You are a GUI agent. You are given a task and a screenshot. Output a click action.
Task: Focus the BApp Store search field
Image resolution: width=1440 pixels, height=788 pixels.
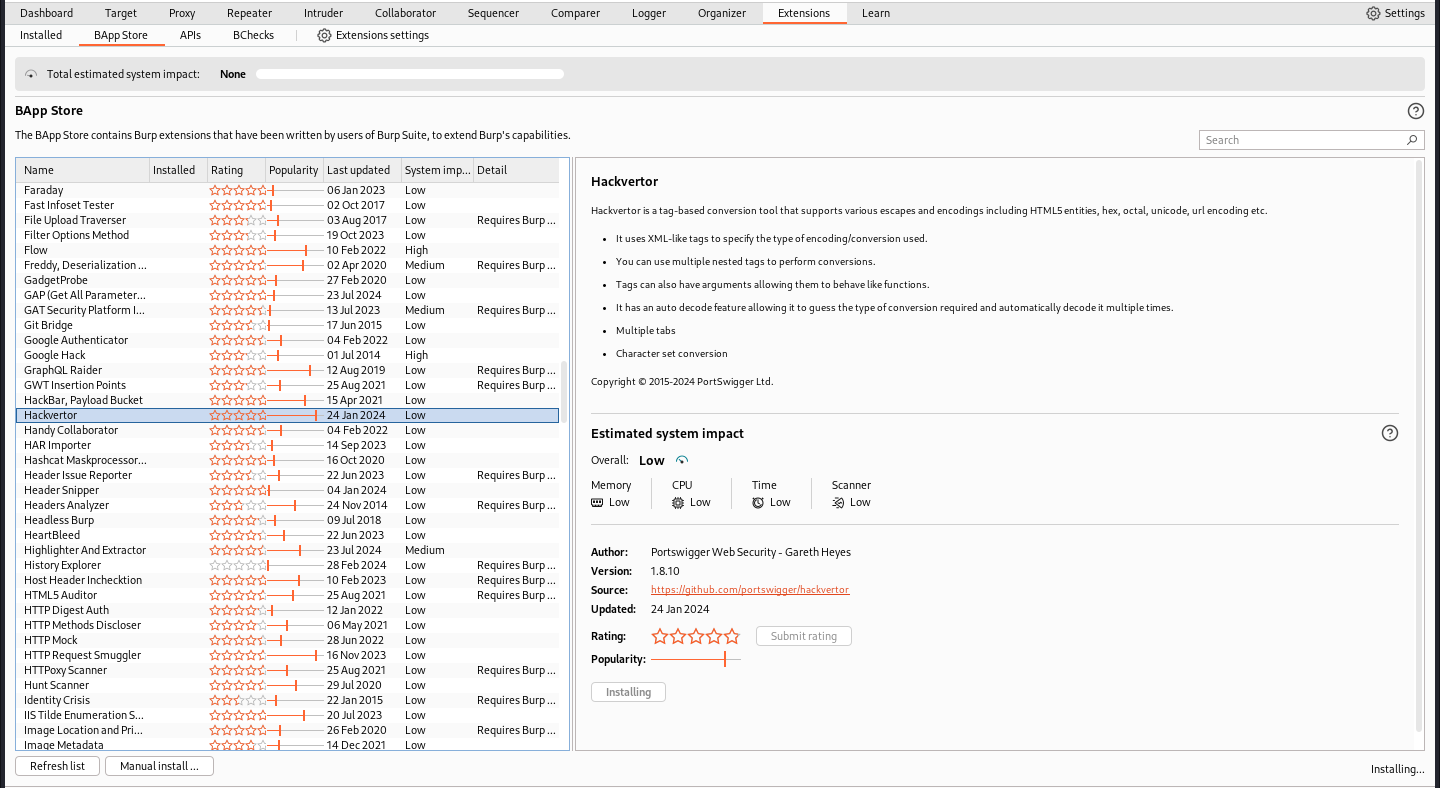click(1311, 140)
